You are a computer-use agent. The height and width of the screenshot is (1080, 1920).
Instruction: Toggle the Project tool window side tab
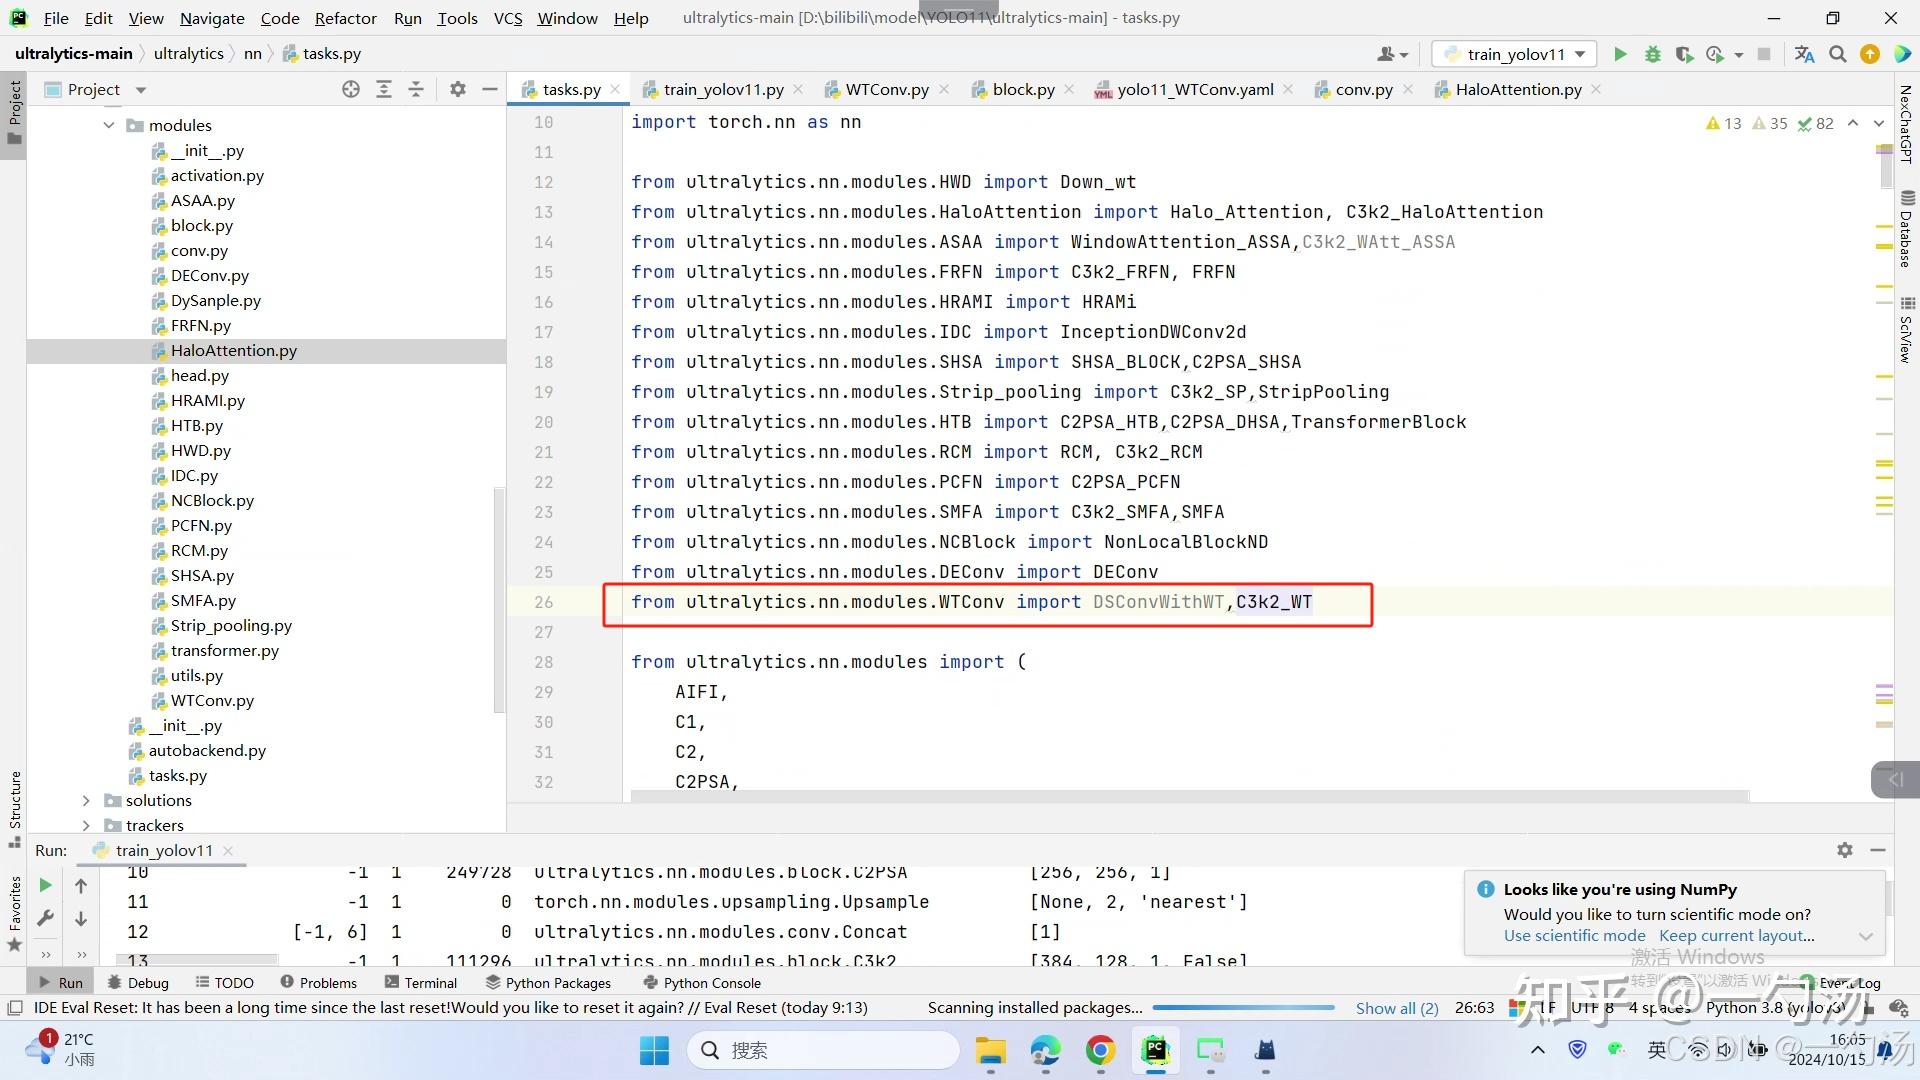[x=14, y=110]
